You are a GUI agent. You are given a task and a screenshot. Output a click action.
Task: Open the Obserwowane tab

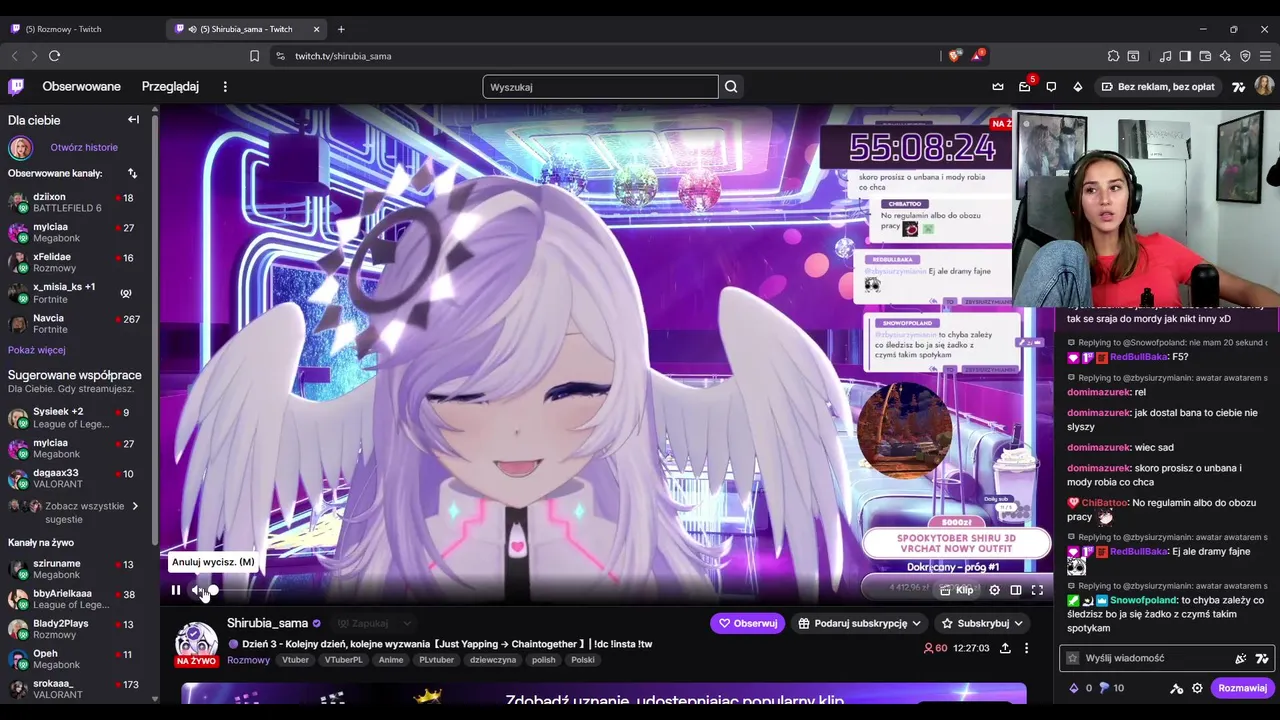(82, 87)
